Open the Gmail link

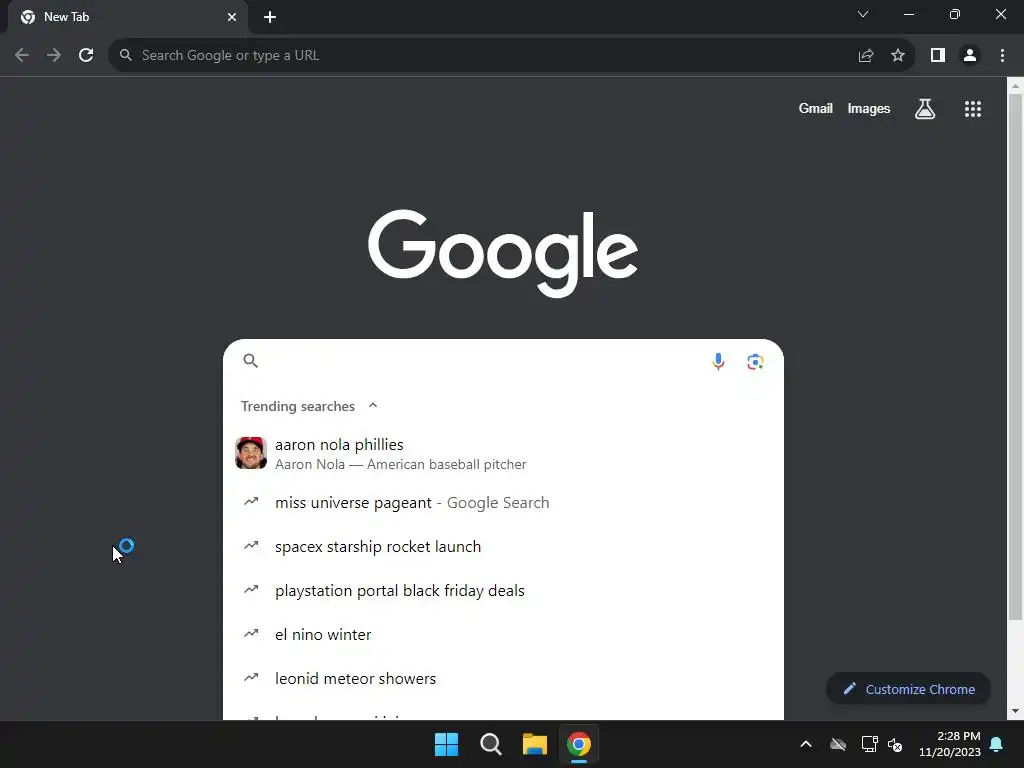coord(816,108)
